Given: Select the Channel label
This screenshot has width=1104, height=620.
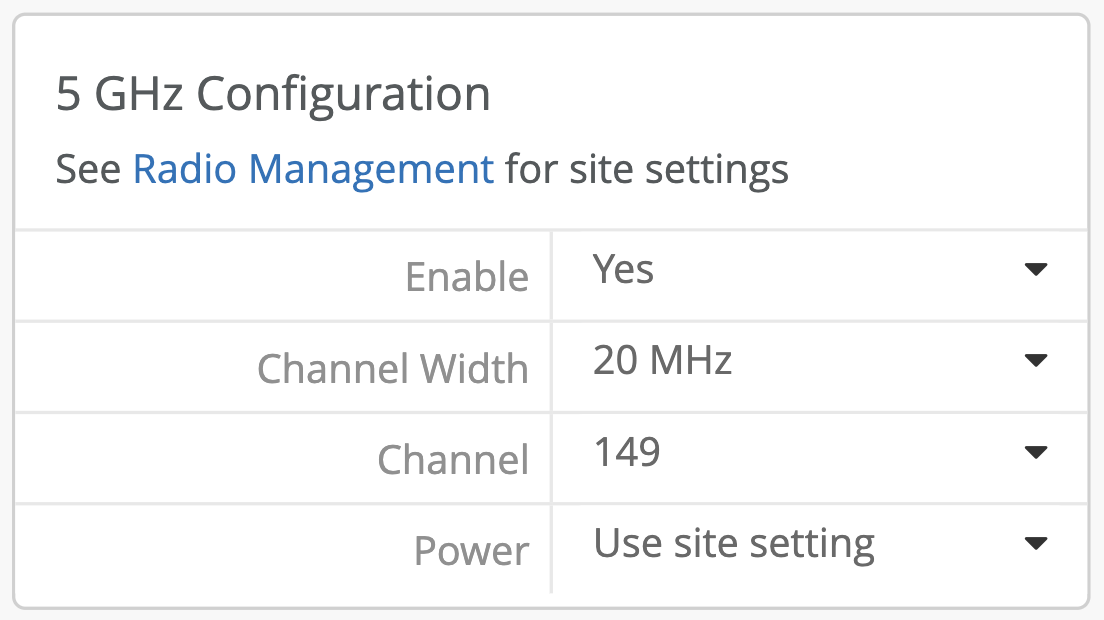Looking at the screenshot, I should (x=452, y=460).
